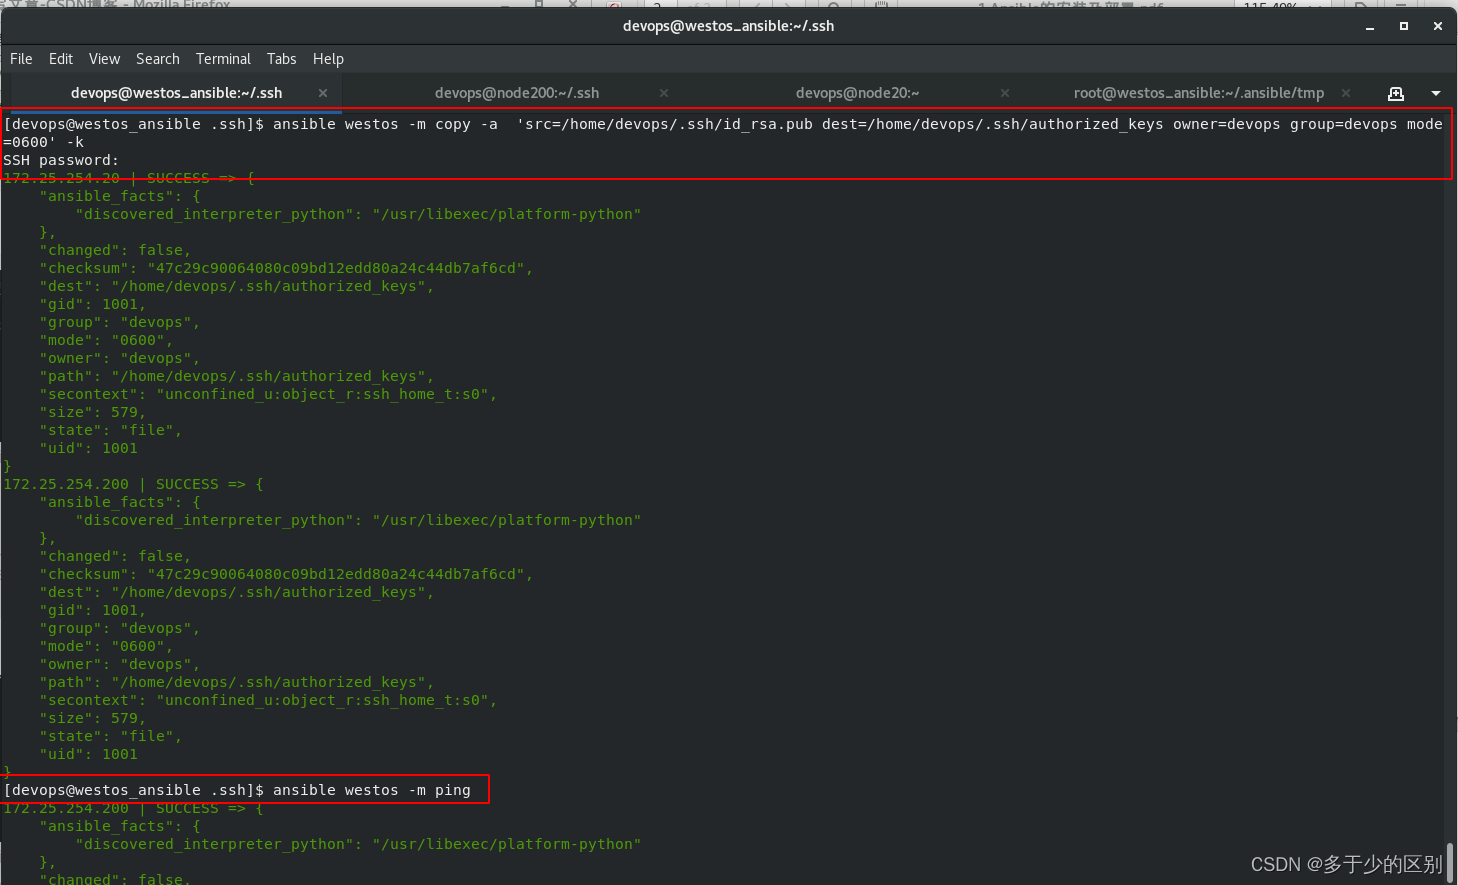Click the '172.25.254.200 | SUCCESS' copy output line

click(134, 484)
